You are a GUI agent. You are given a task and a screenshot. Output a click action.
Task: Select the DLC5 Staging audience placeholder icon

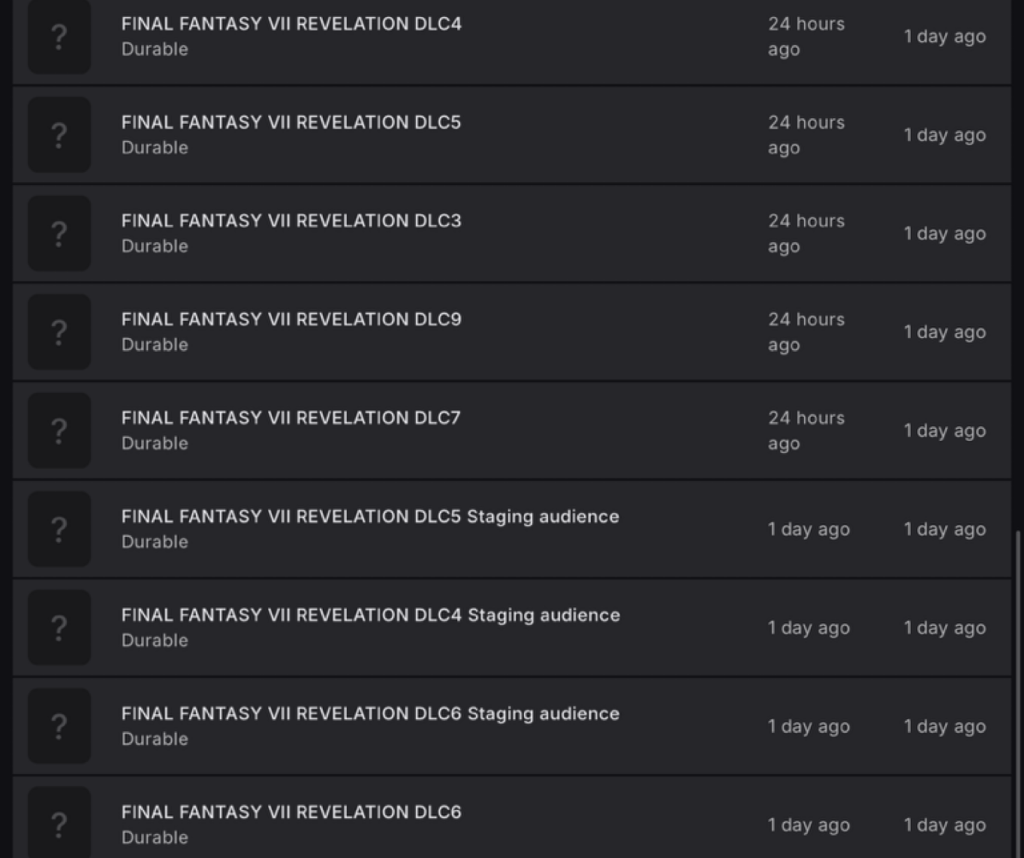(x=59, y=530)
